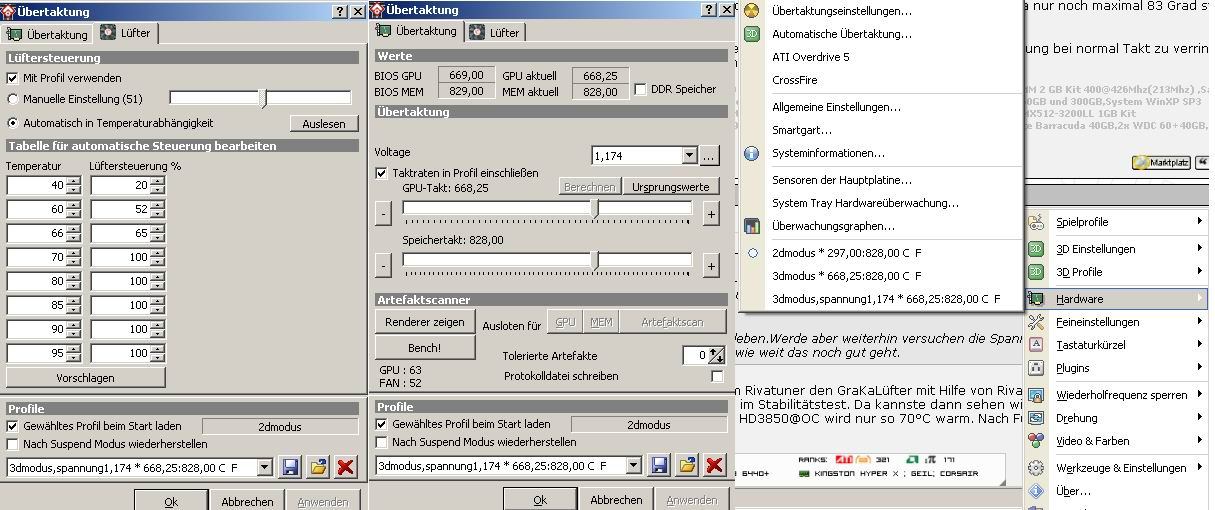Click the Renderer zeigen button
The width and height of the screenshot is (1215, 510).
pos(425,322)
